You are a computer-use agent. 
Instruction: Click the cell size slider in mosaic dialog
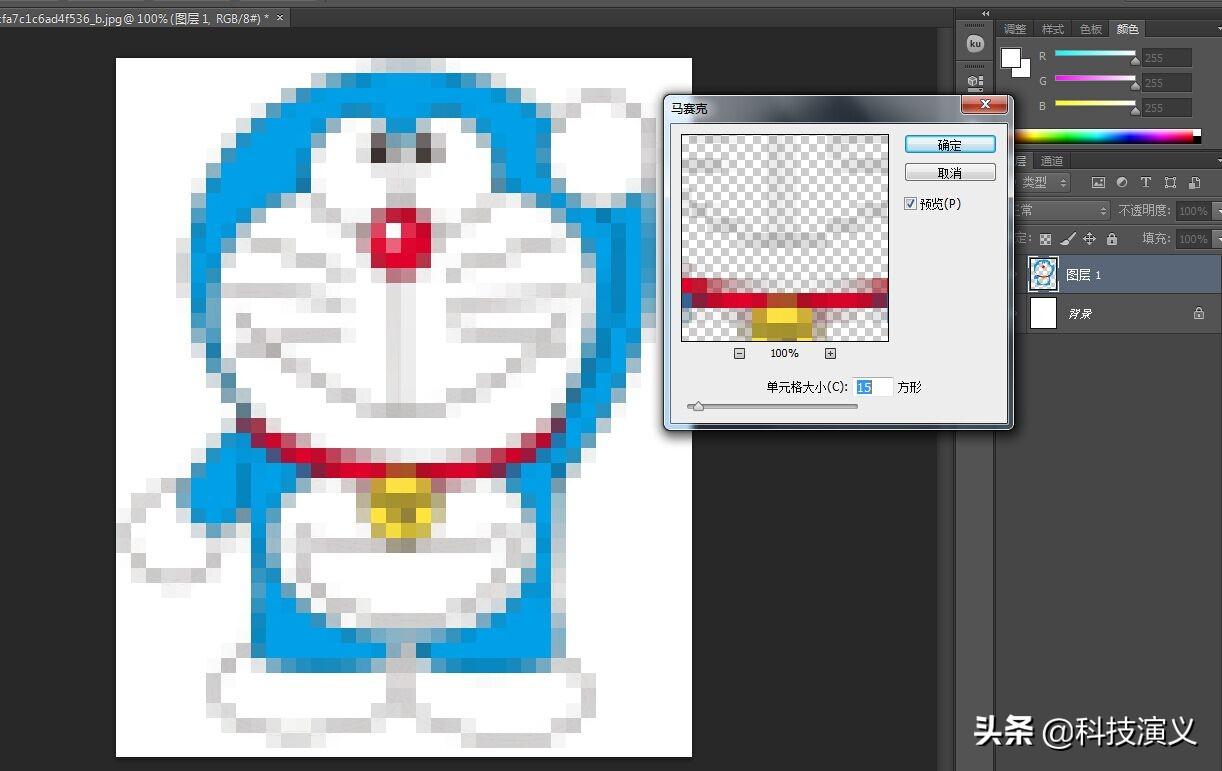771,406
